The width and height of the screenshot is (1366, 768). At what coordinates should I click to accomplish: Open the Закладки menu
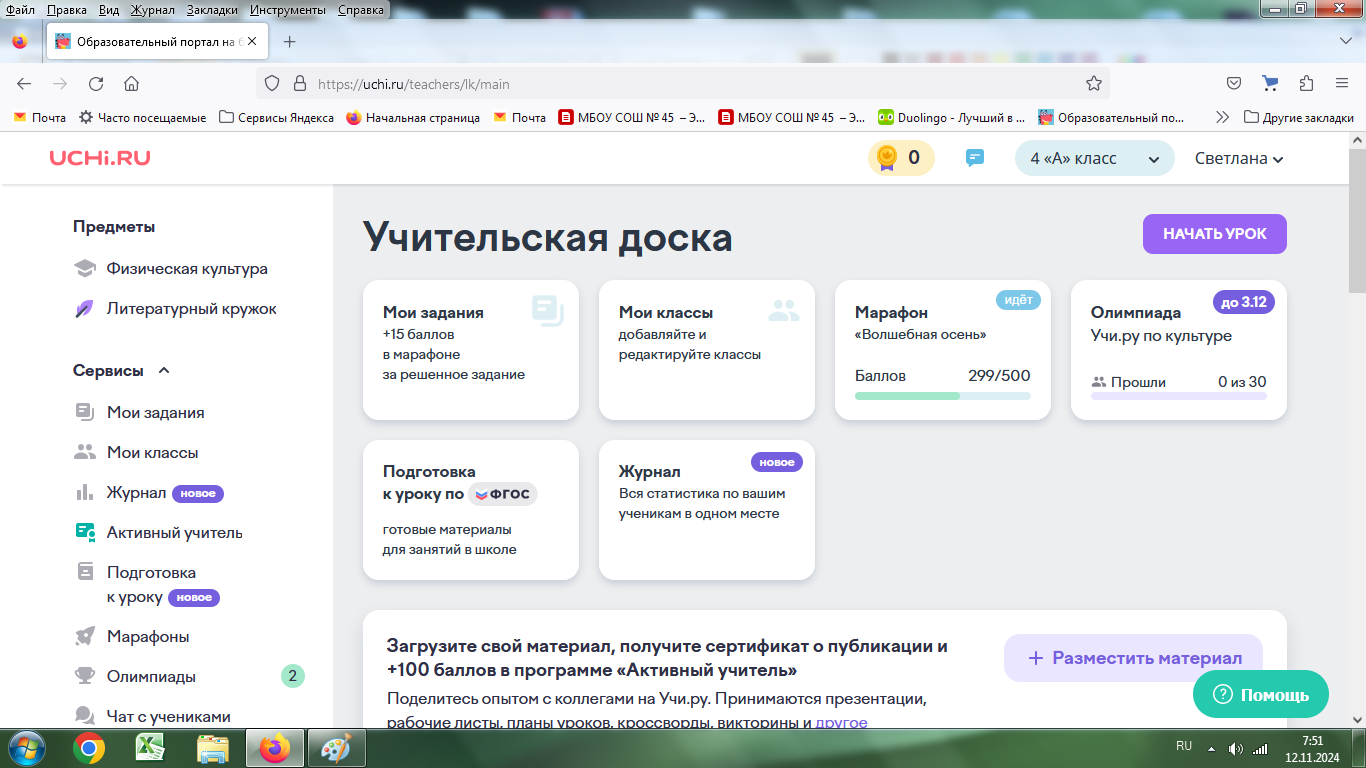point(213,9)
